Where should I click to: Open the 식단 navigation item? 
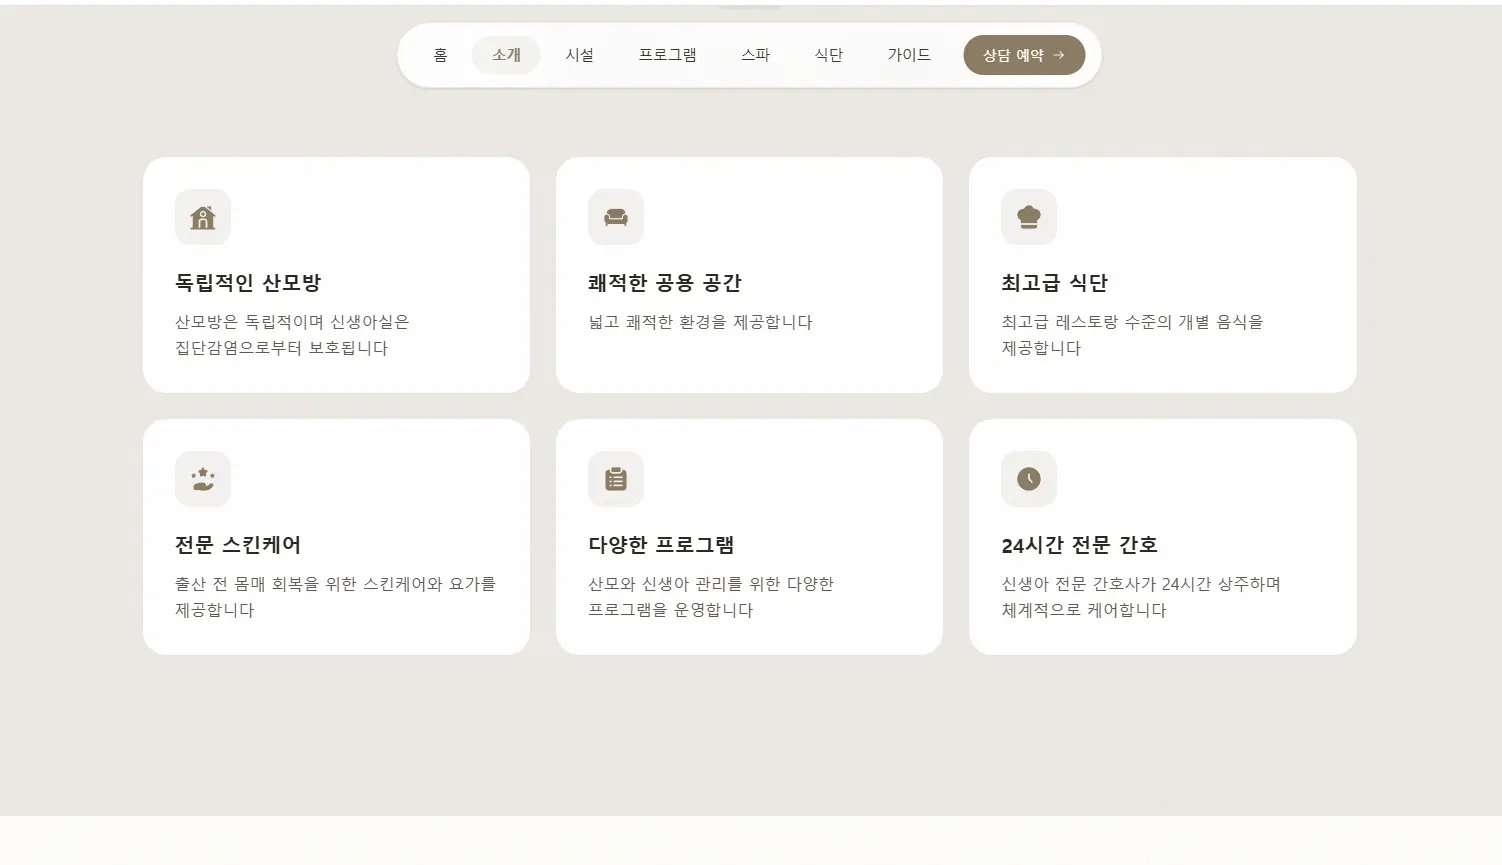pyautogui.click(x=828, y=55)
